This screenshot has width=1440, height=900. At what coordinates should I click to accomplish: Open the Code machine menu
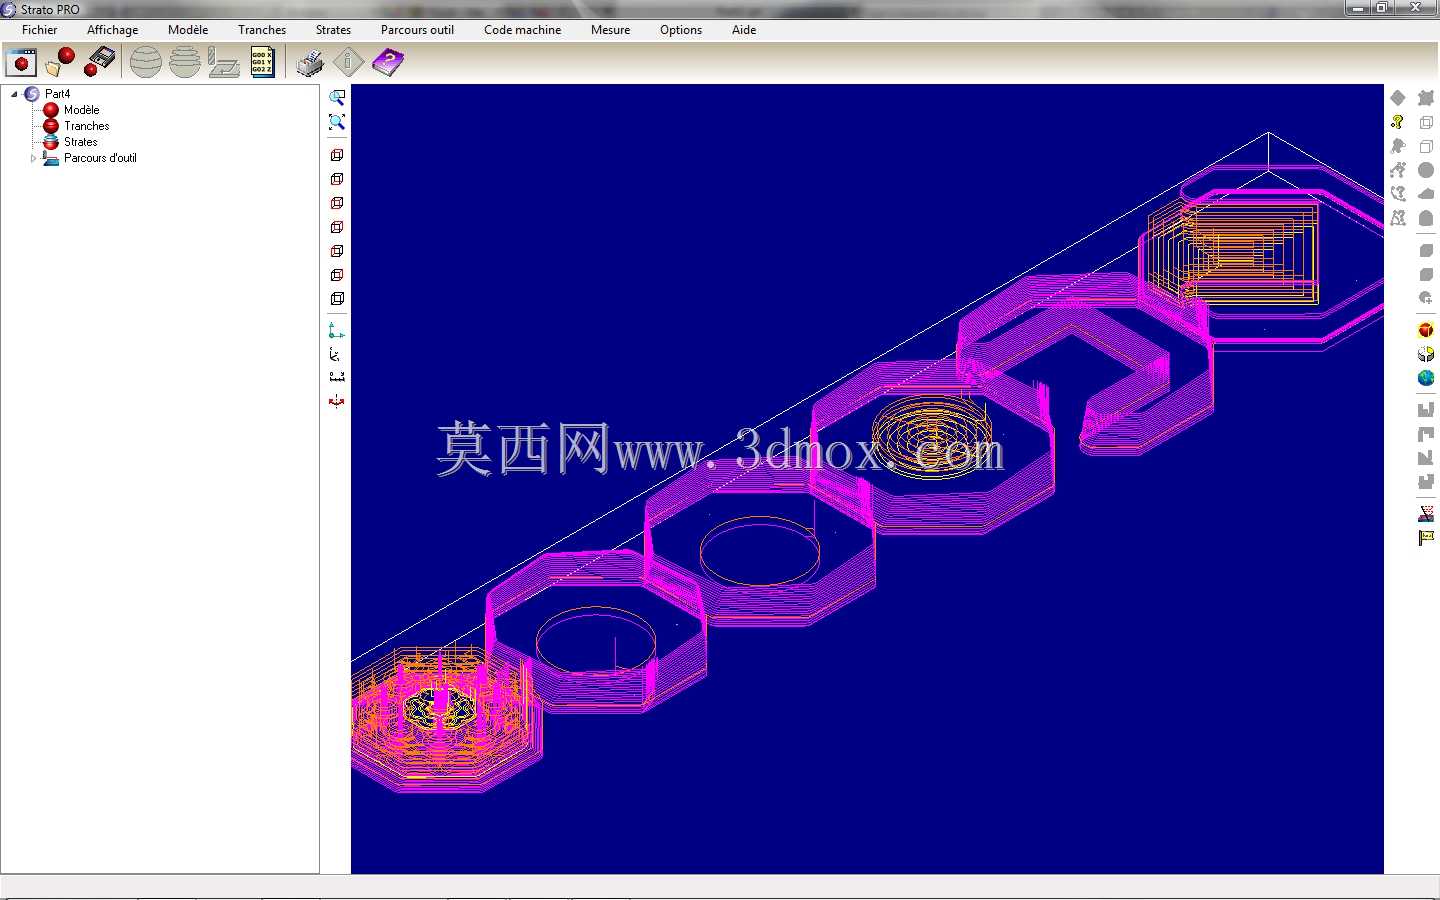(x=522, y=30)
